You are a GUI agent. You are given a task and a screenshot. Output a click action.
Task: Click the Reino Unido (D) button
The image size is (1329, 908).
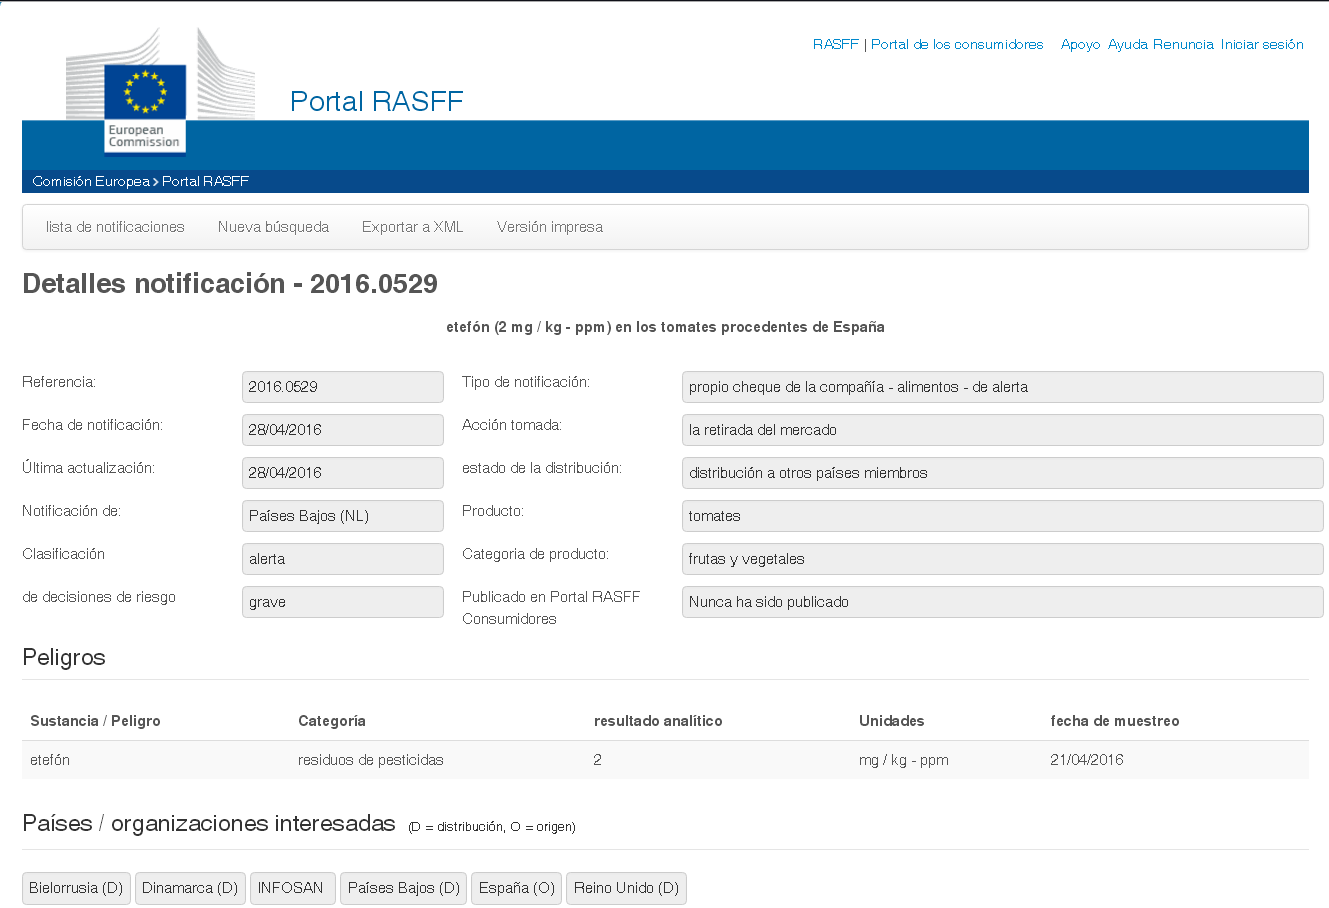pyautogui.click(x=626, y=888)
